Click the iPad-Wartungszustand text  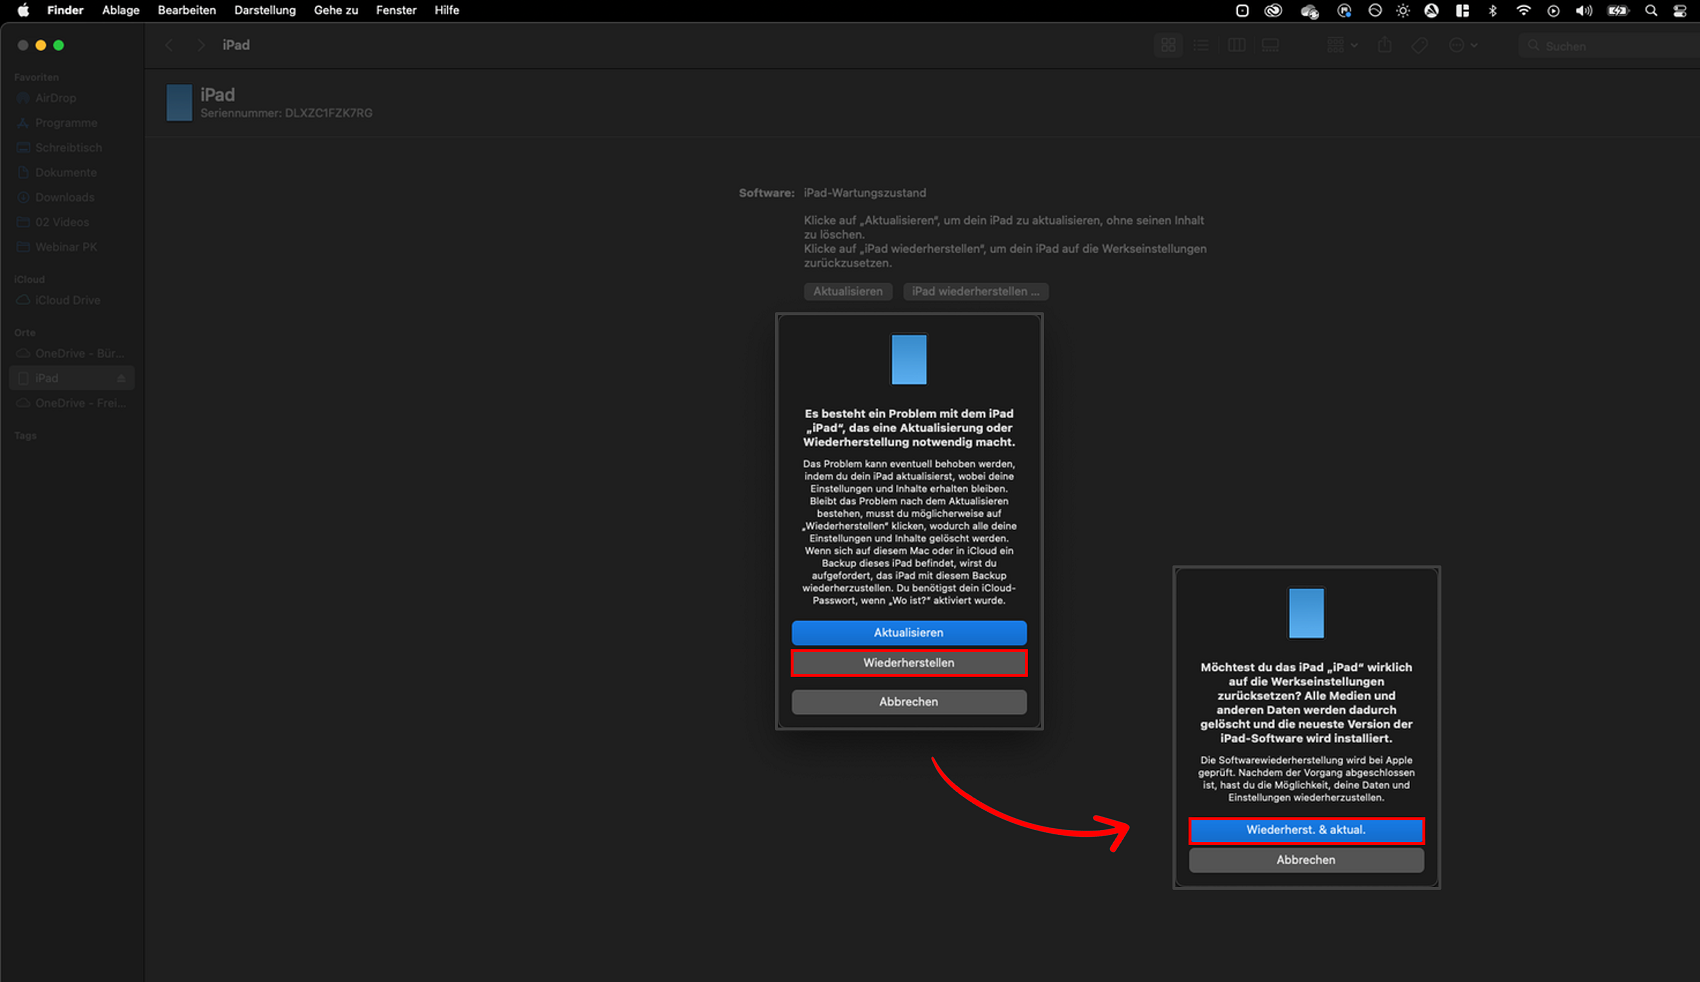[865, 193]
